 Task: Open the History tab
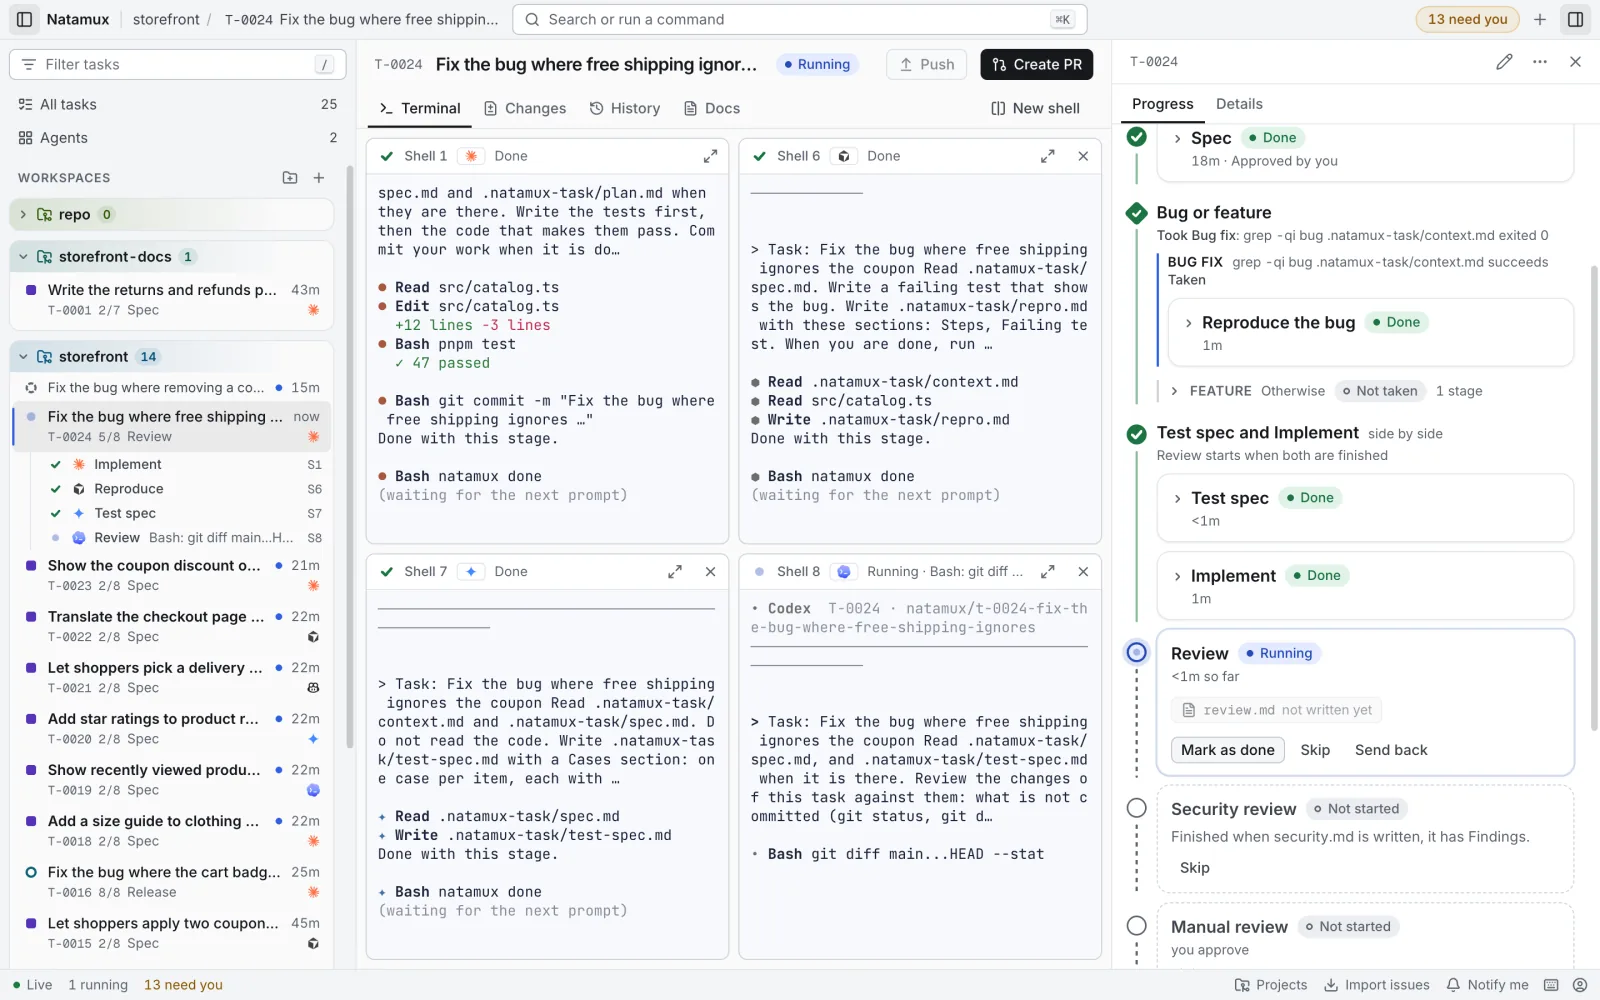point(625,108)
